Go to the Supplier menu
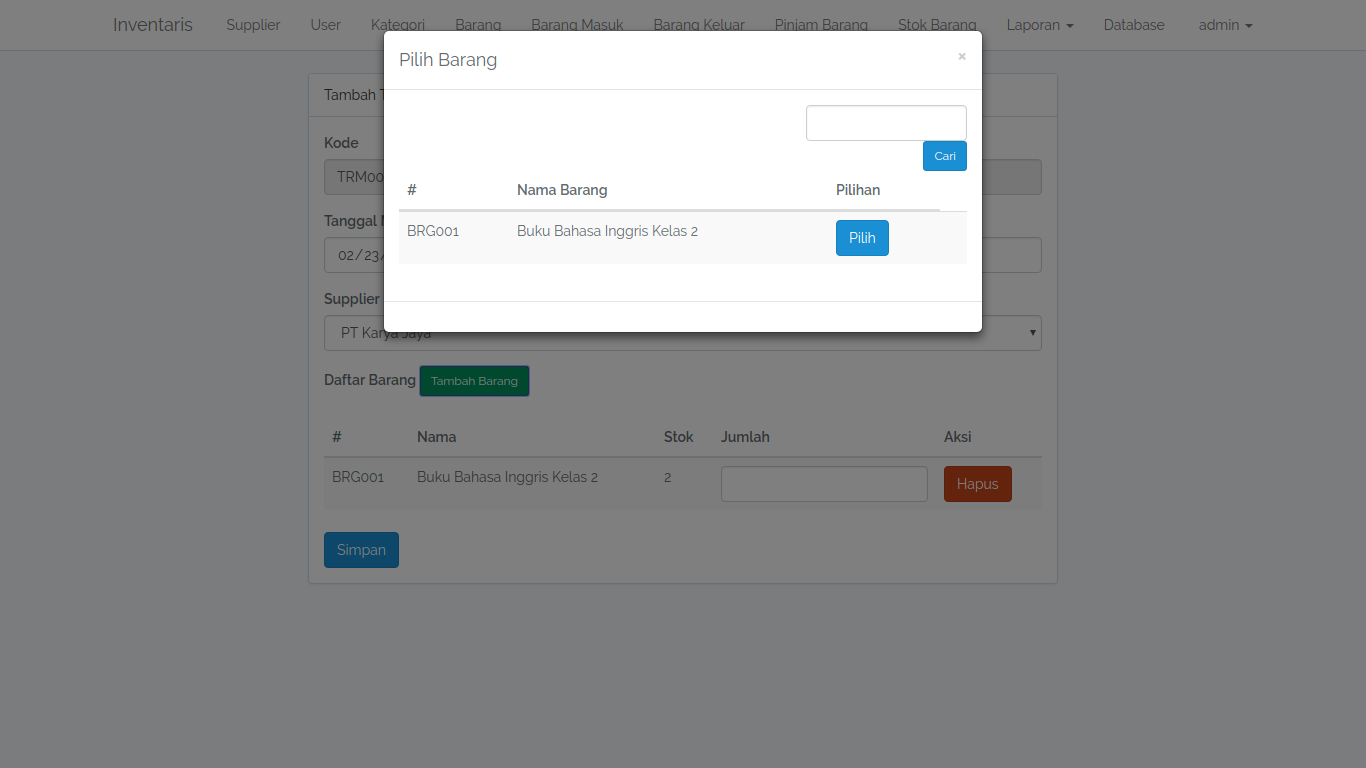 pos(253,25)
